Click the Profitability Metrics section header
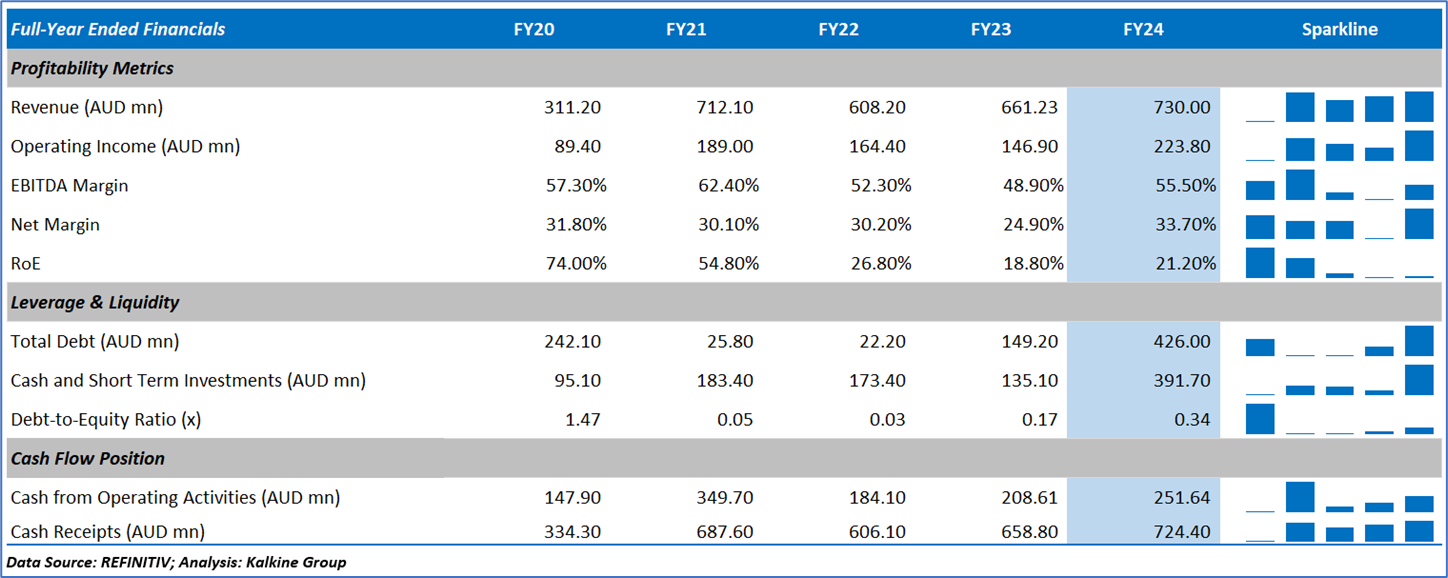Screen dimensions: 1448x578 (x=92, y=68)
